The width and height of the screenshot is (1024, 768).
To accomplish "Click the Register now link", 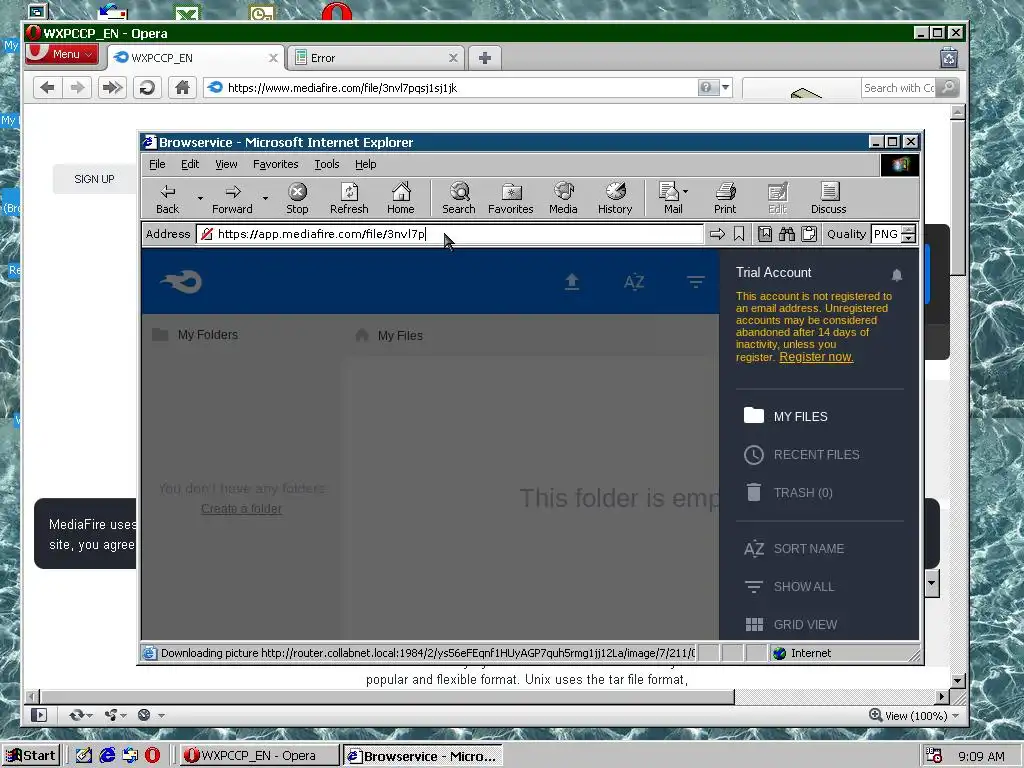I will click(x=816, y=357).
